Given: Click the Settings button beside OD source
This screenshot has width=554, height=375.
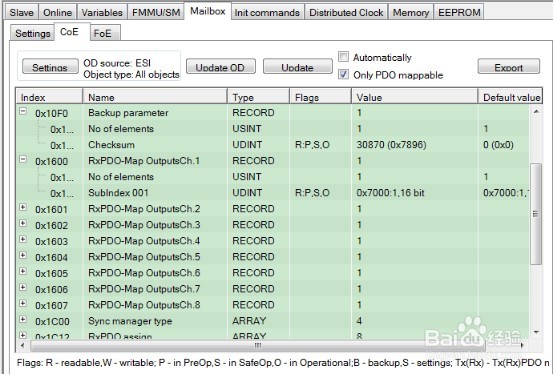Looking at the screenshot, I should (x=50, y=67).
